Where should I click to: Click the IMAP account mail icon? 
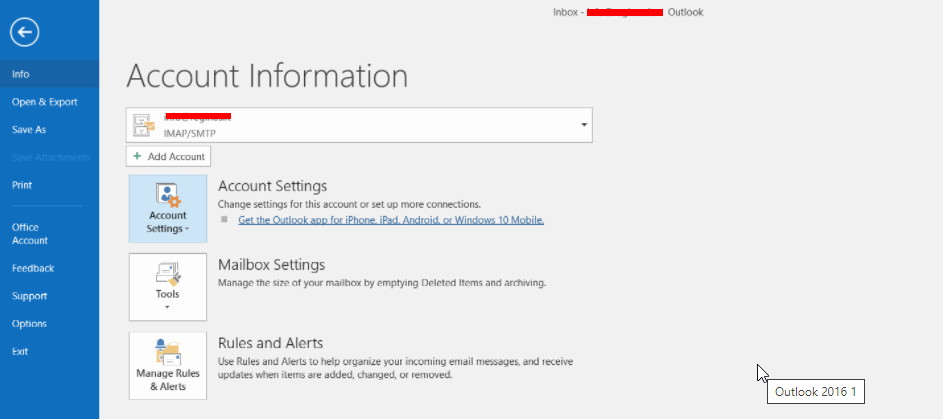[144, 124]
